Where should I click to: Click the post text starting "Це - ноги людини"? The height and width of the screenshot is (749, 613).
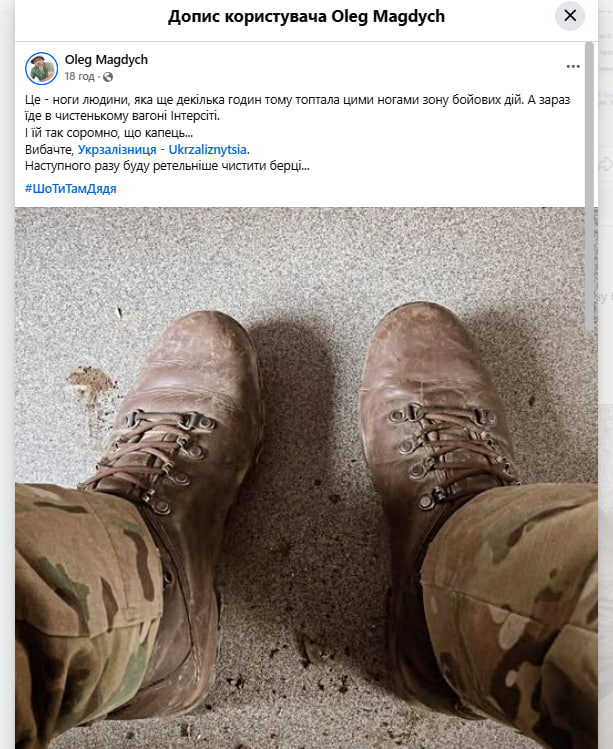[297, 108]
